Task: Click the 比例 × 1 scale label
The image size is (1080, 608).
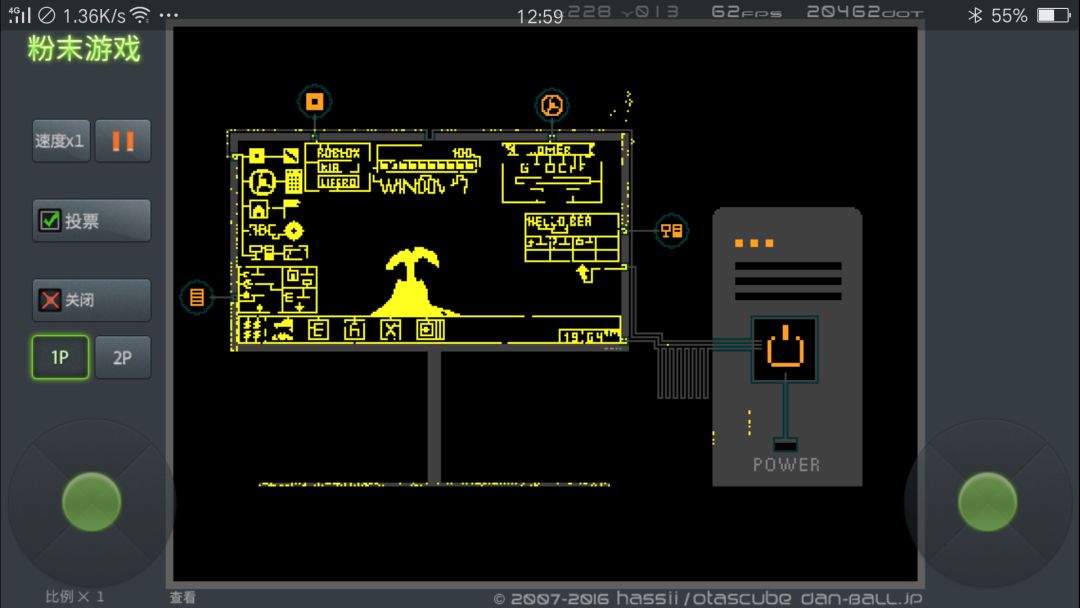Action: tap(75, 596)
